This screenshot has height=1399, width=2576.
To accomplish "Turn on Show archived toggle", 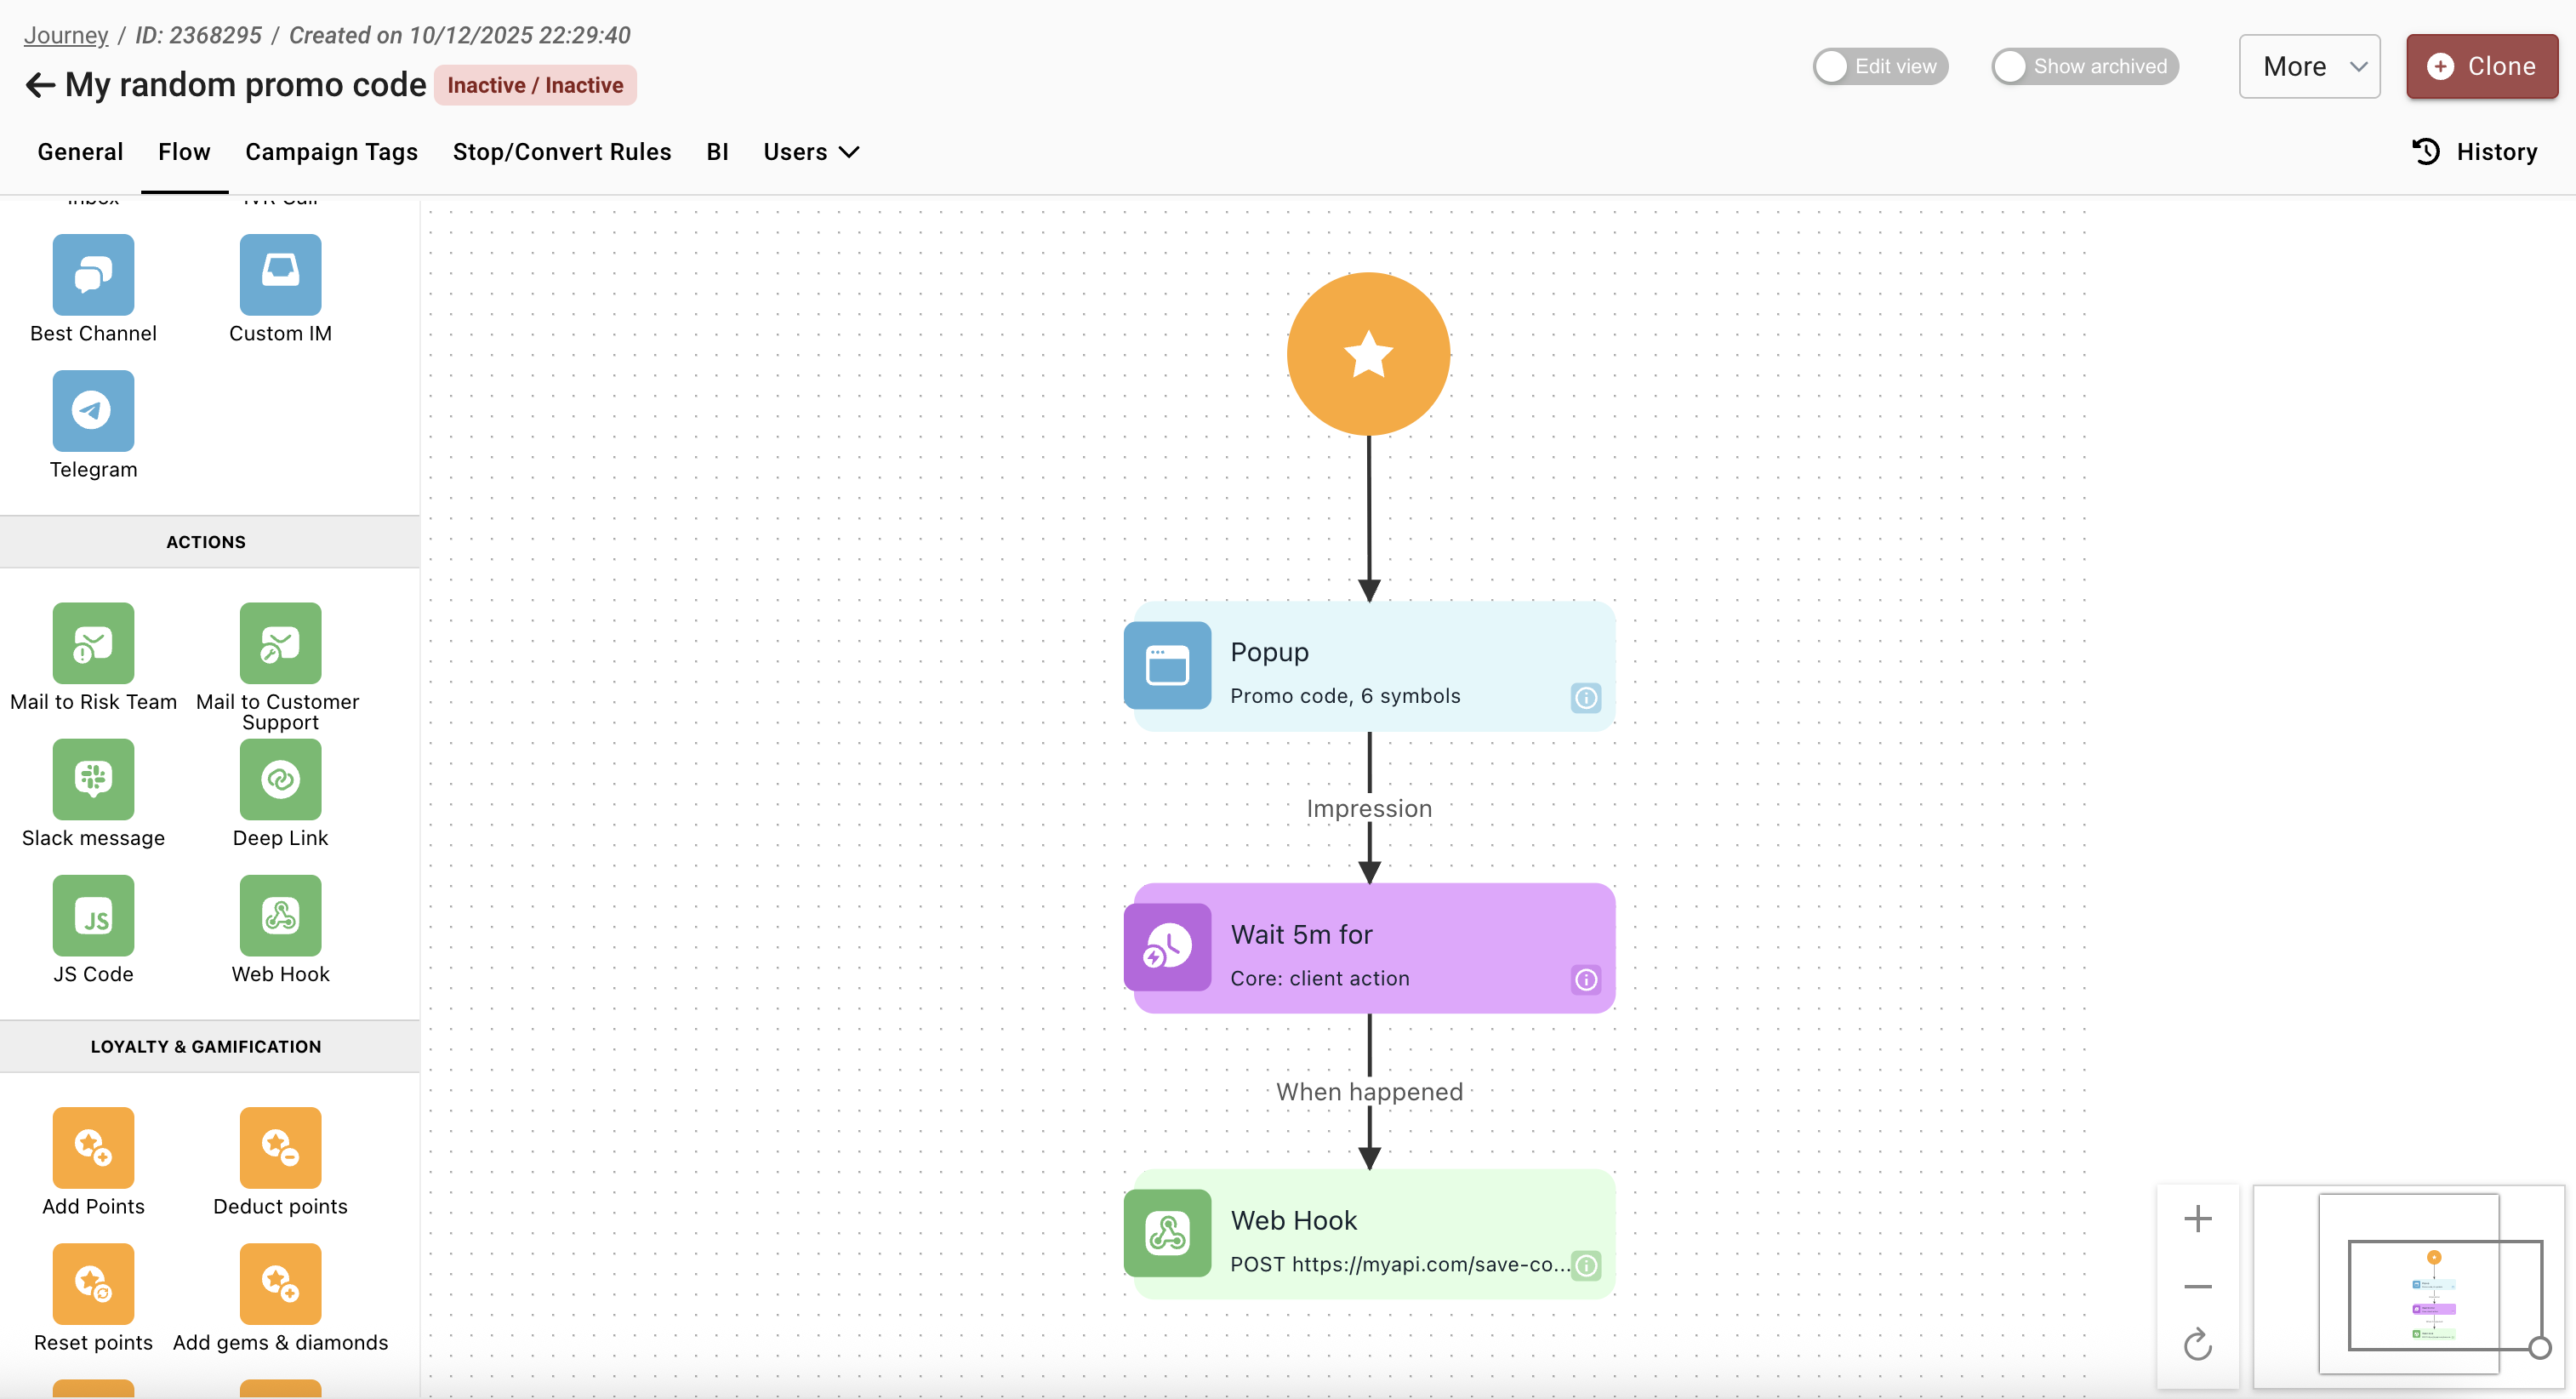I will click(x=2084, y=67).
